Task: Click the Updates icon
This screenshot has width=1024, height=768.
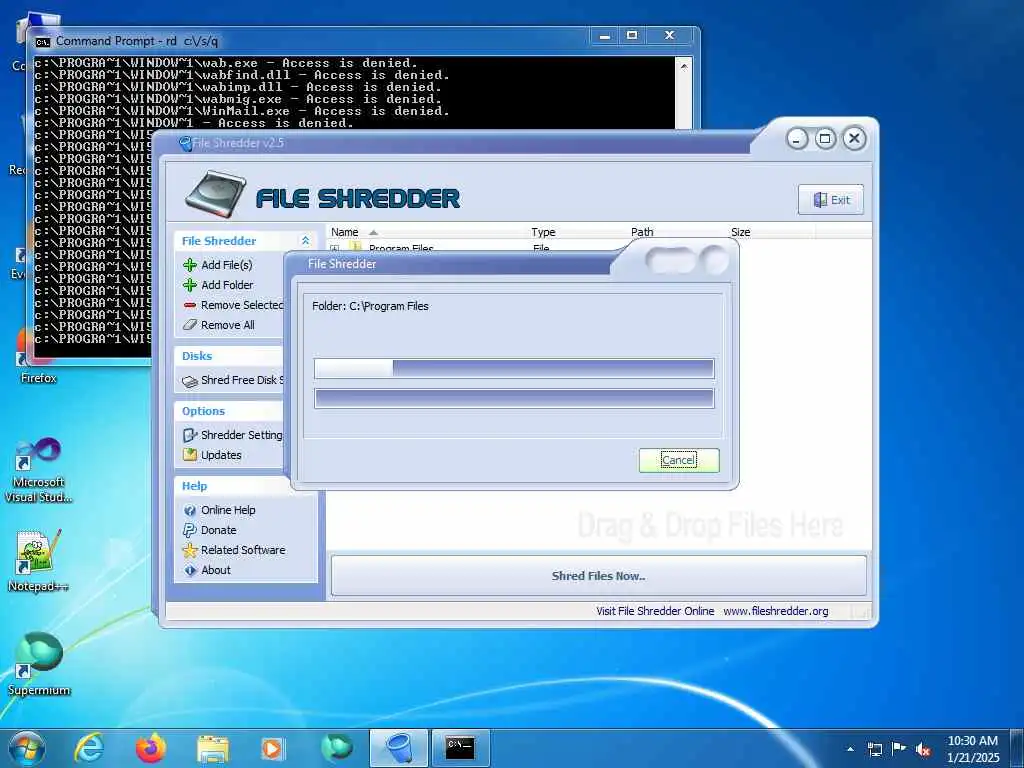Action: point(190,455)
